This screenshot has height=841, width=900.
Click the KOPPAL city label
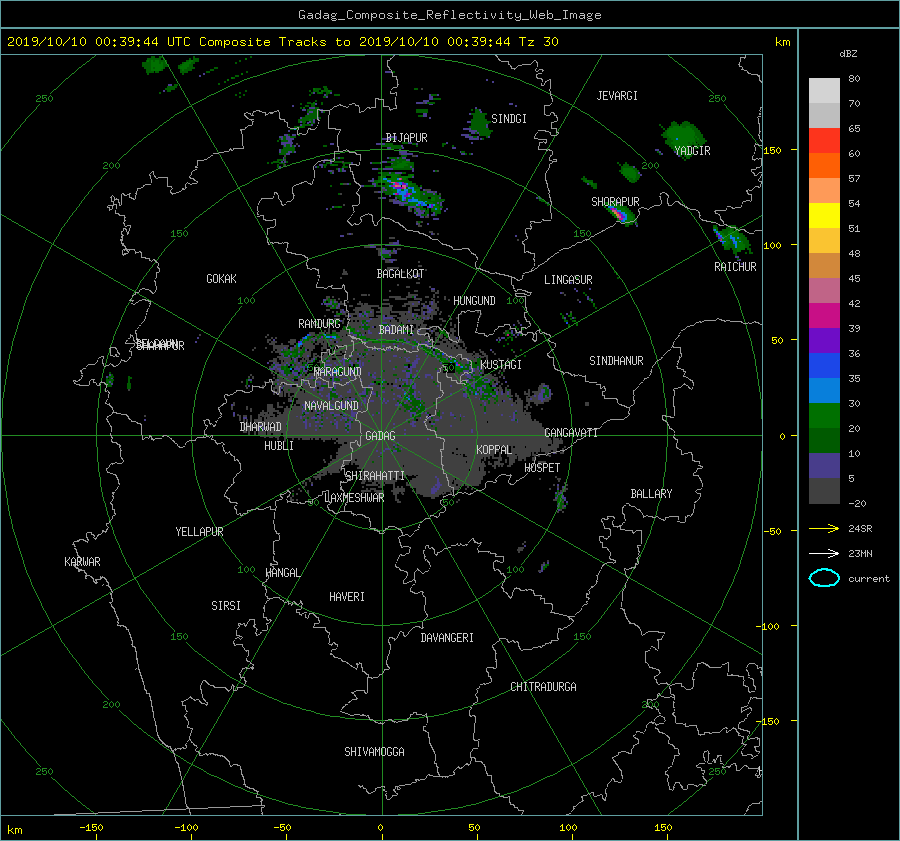[494, 450]
